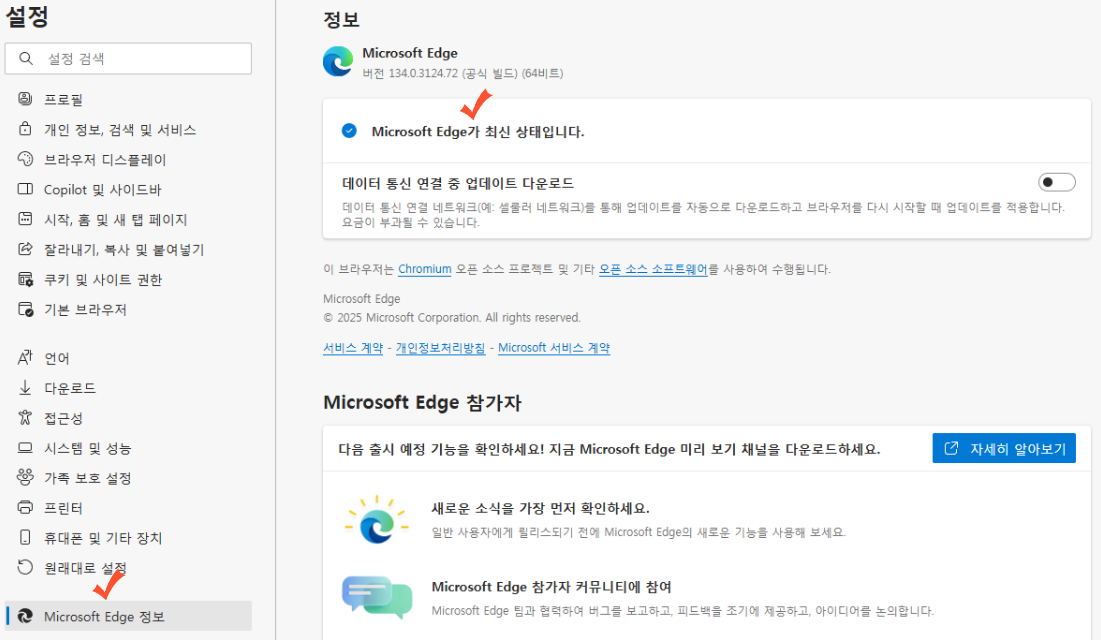The image size is (1101, 640).
Task: Click the phone and devices icon
Action: 25,537
